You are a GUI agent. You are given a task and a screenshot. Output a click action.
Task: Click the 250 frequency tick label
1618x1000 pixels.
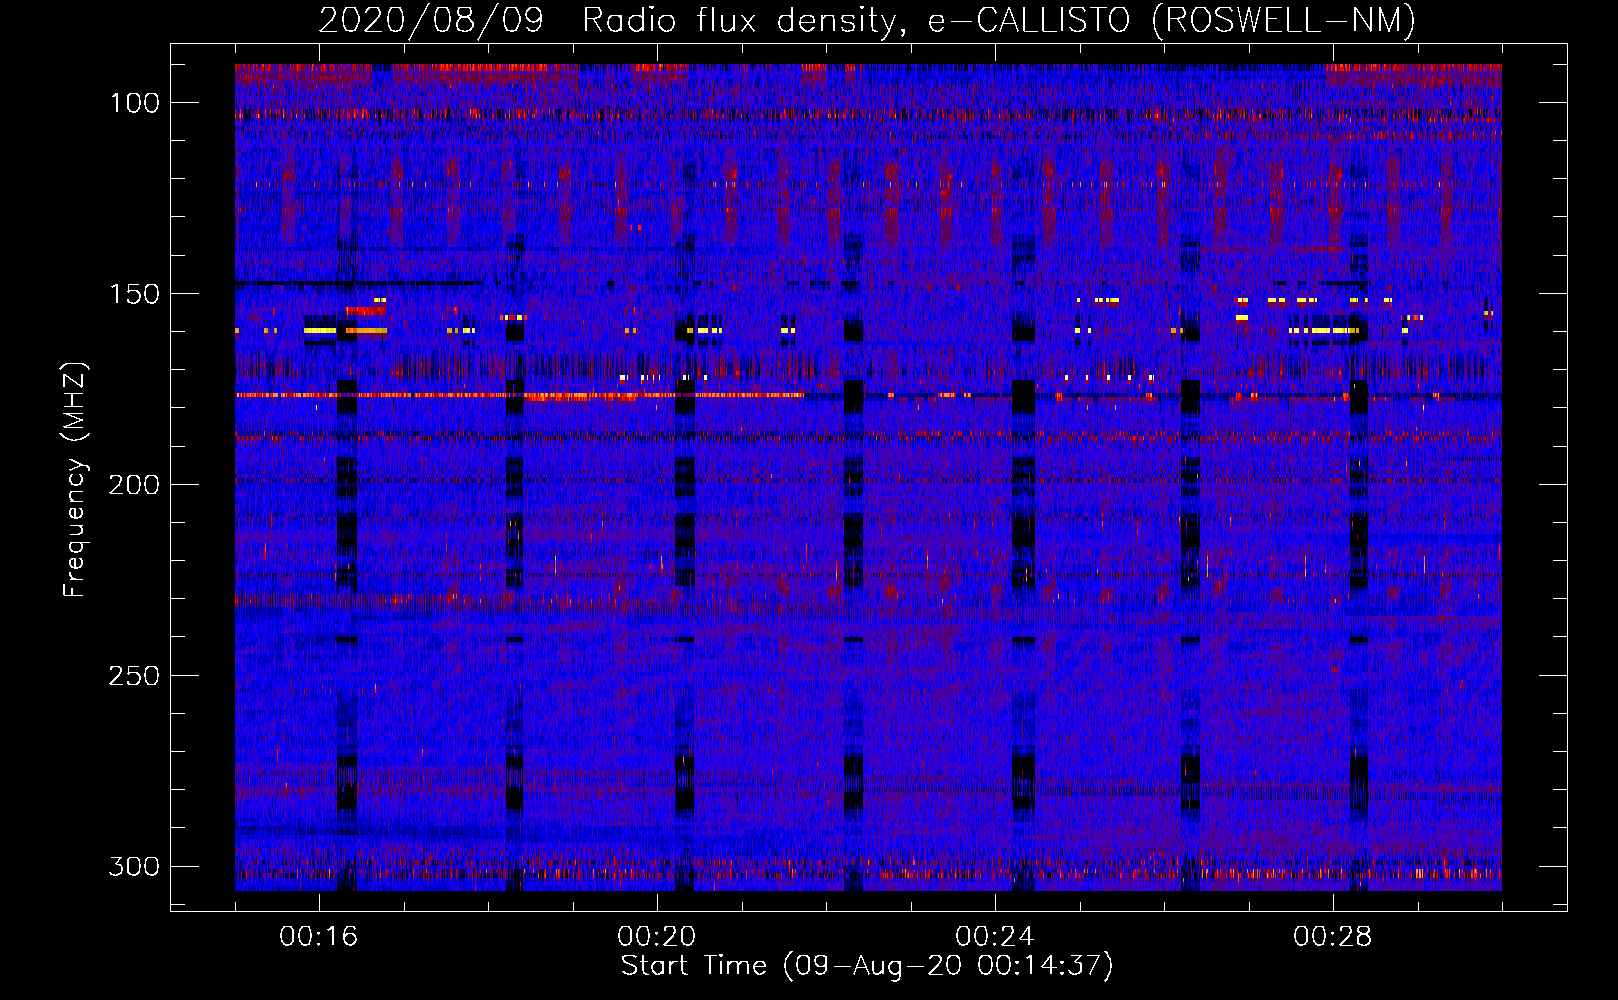click(x=134, y=676)
